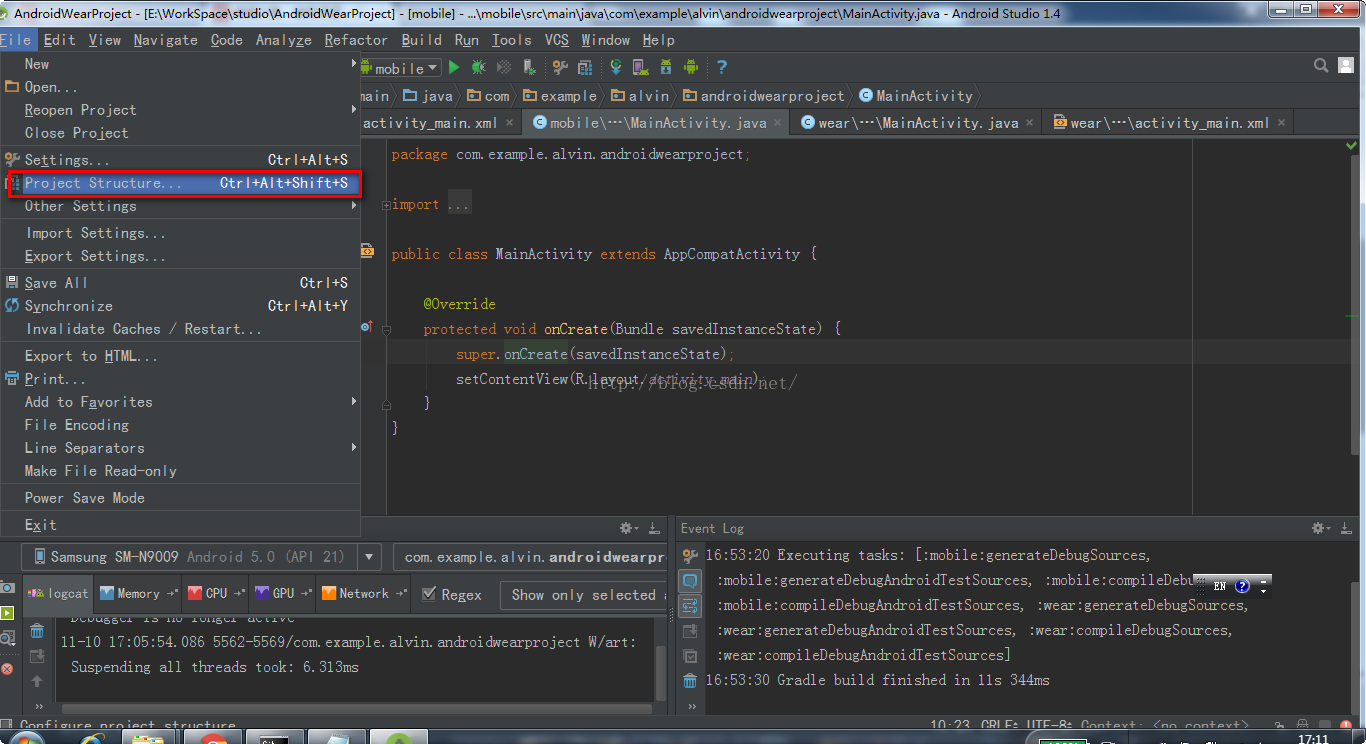The image size is (1366, 744).
Task: Open the Memory monitor tab
Action: click(x=138, y=593)
